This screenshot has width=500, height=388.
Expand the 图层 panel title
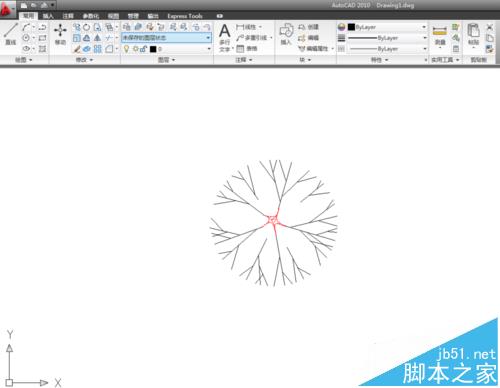(166, 60)
